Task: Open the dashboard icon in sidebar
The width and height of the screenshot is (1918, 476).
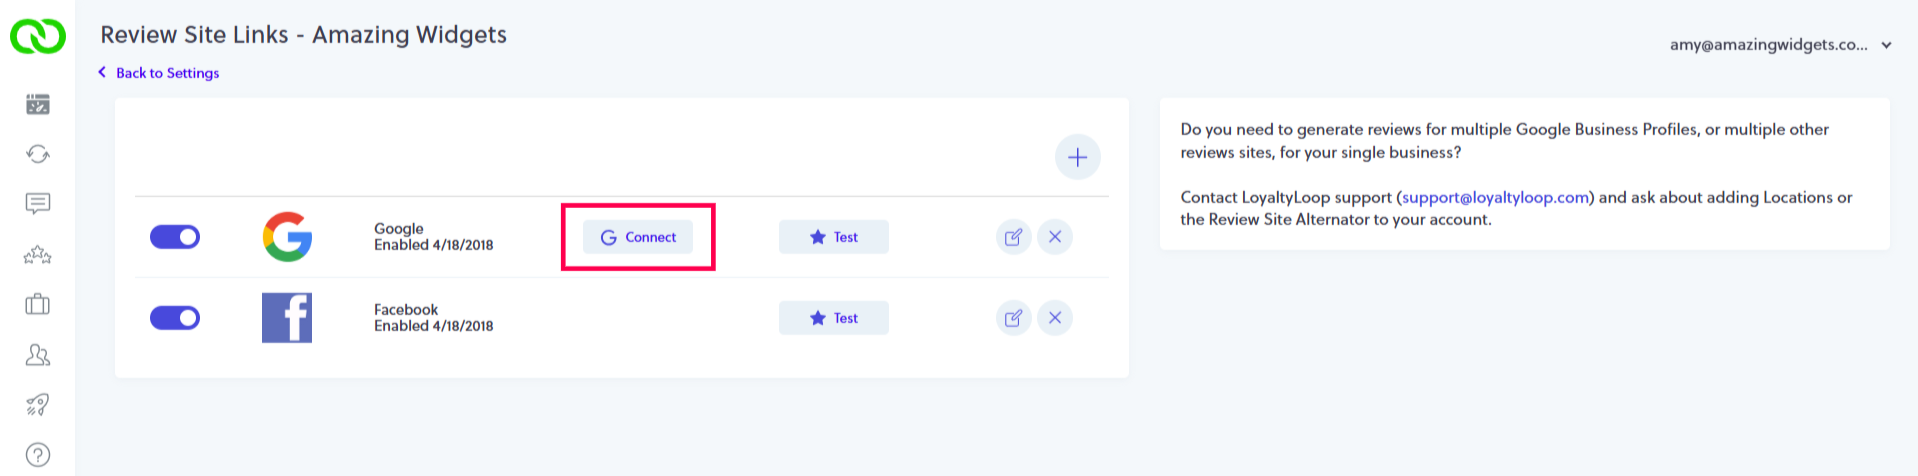Action: [x=38, y=104]
